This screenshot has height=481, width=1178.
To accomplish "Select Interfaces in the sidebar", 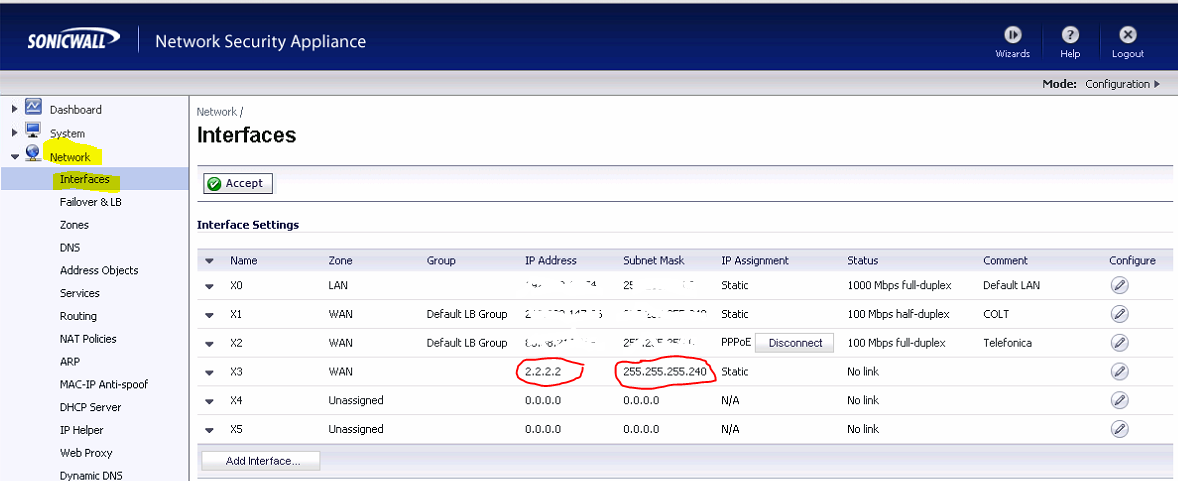I will pos(85,180).
